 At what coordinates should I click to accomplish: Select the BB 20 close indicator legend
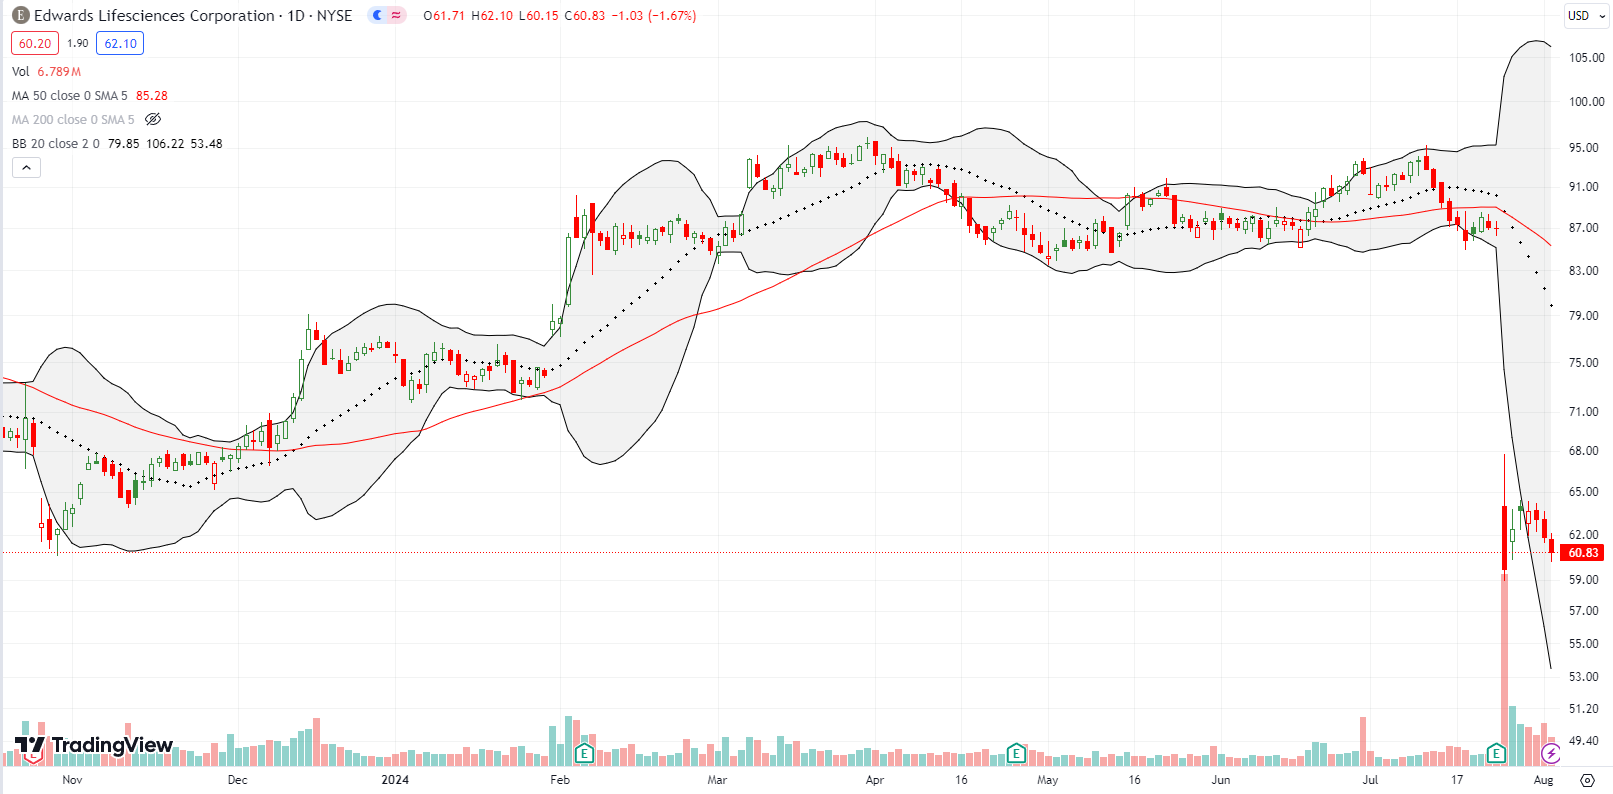click(x=56, y=144)
